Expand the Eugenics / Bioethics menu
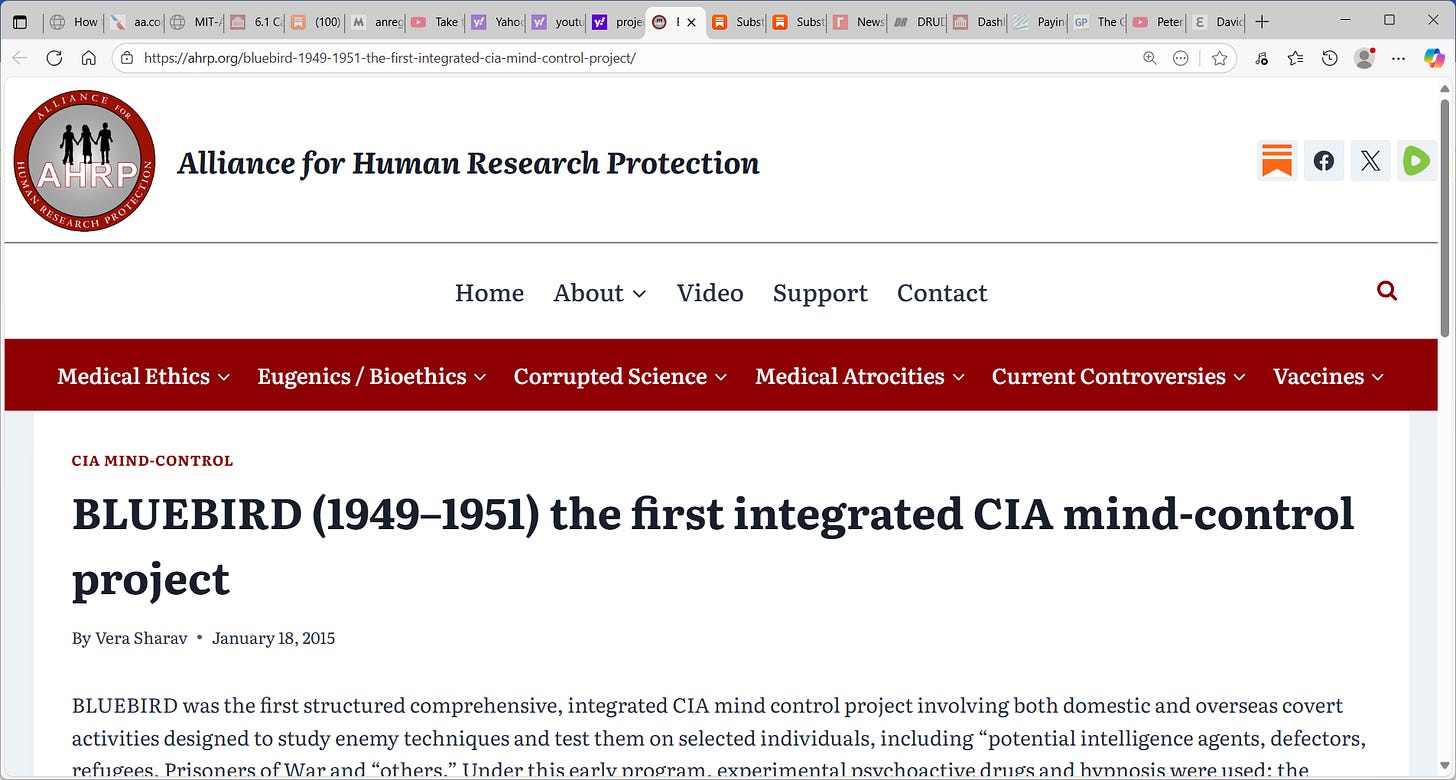 click(x=372, y=376)
